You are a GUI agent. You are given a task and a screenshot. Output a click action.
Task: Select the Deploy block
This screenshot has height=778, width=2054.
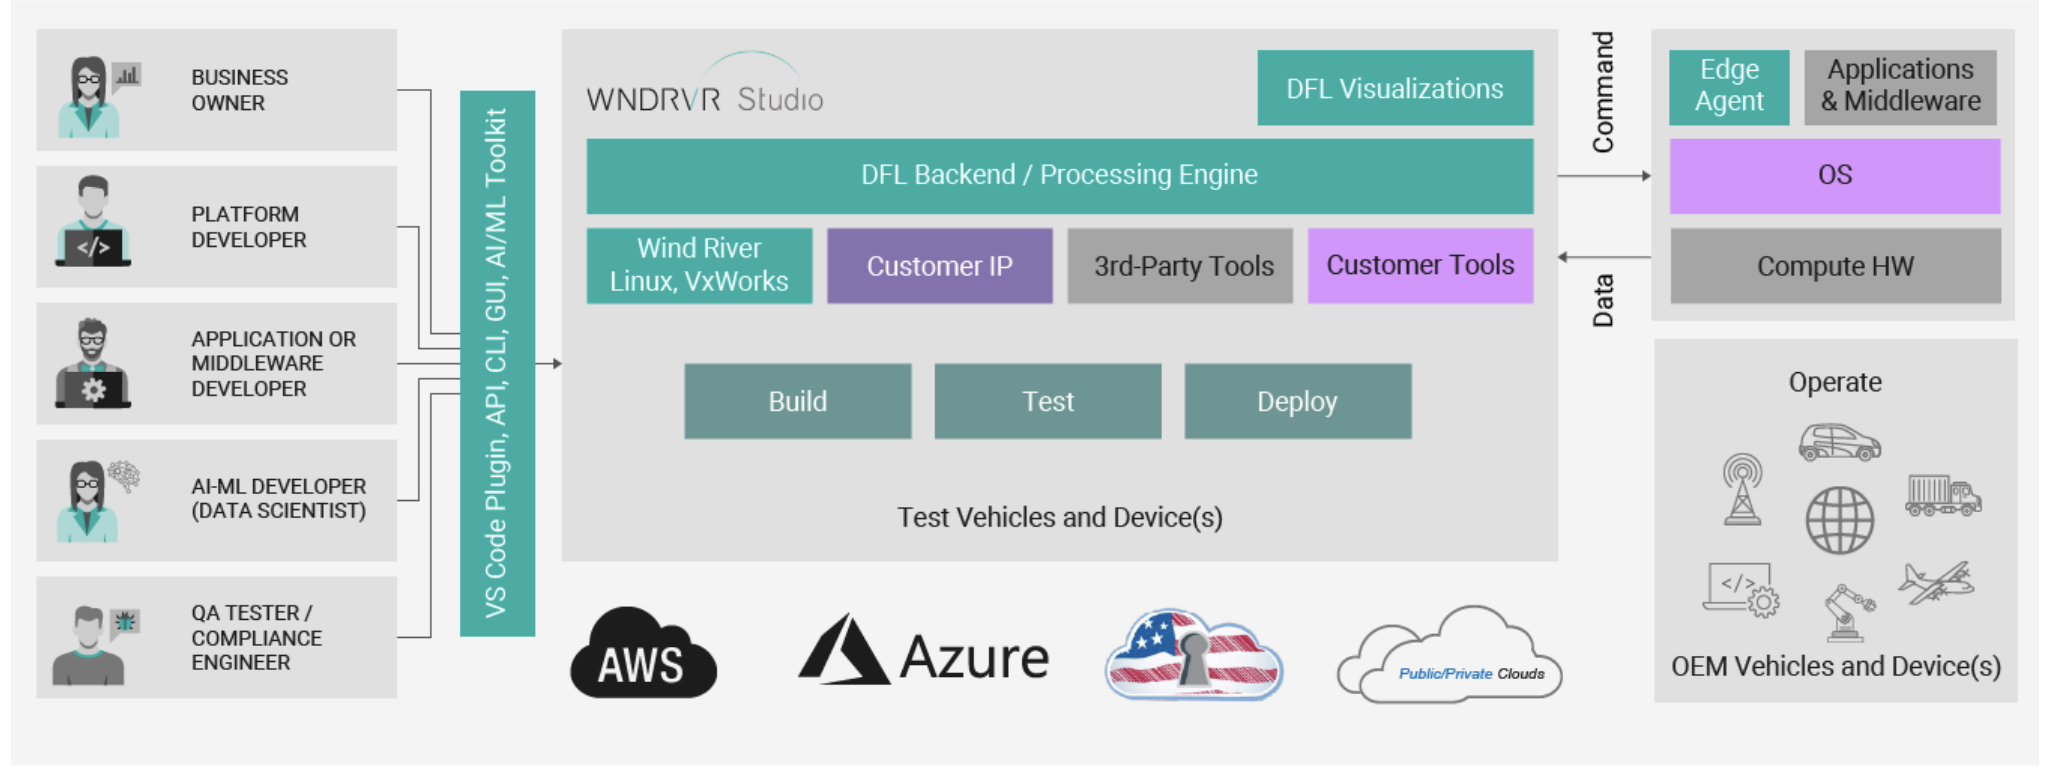[1297, 401]
